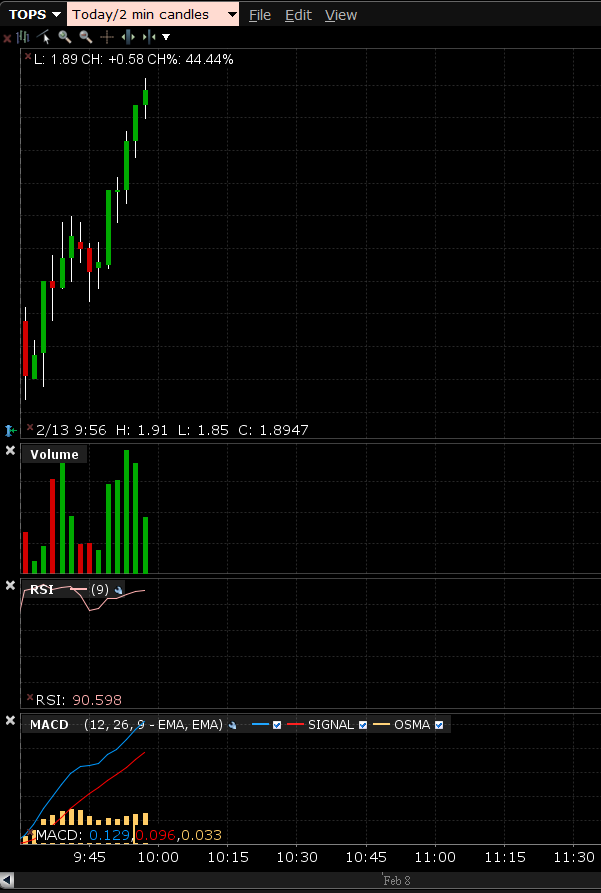Screen dimensions: 601x893
Task: Click the OSMA legend label
Action: [x=412, y=725]
